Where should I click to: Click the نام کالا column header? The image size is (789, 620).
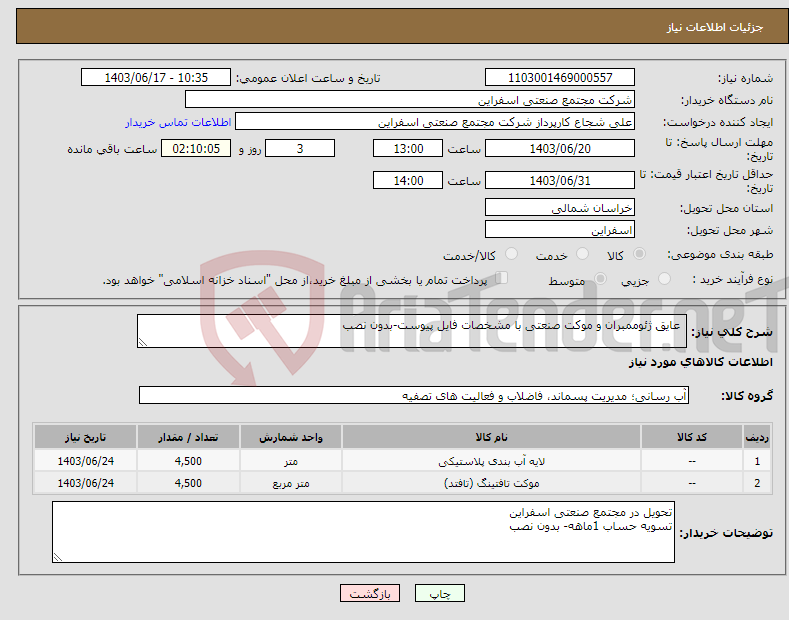pyautogui.click(x=491, y=437)
